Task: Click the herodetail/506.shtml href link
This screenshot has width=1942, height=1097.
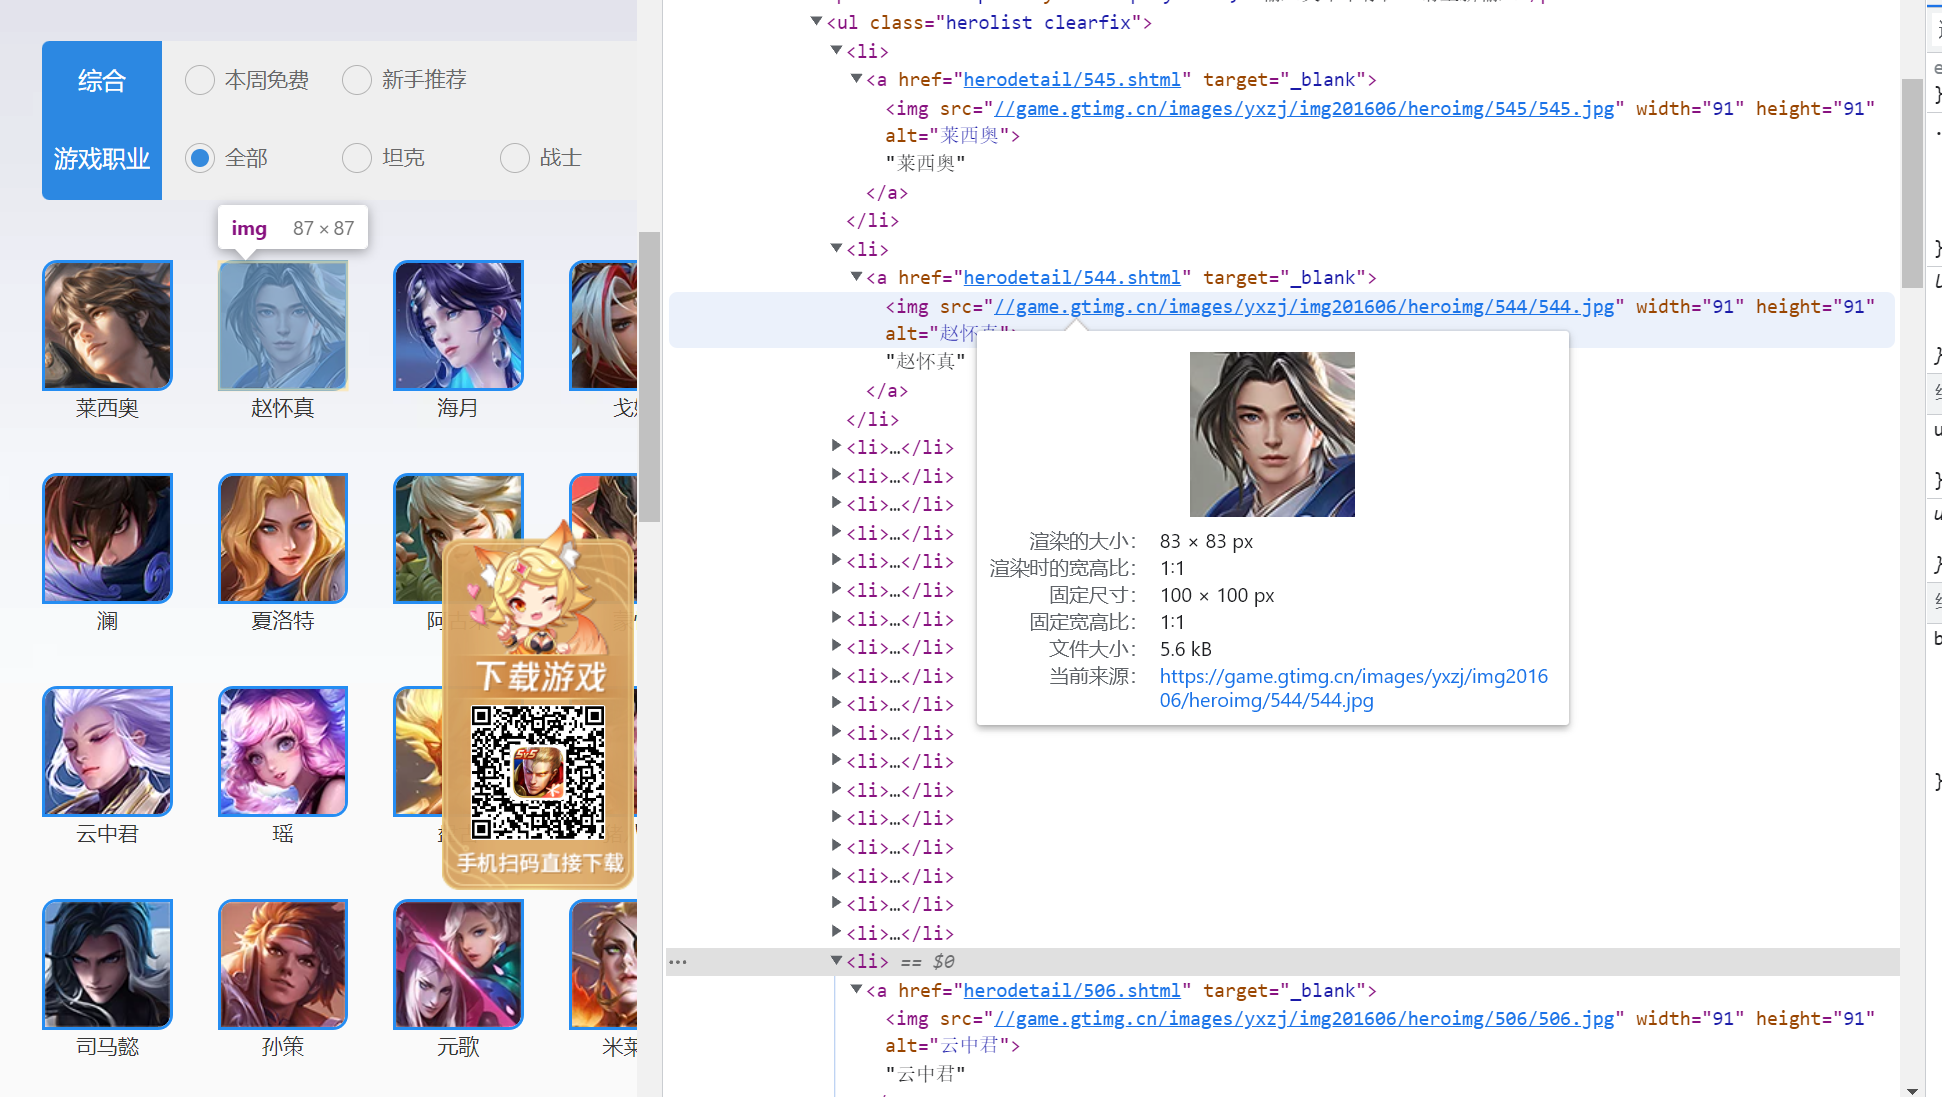Action: (1072, 990)
